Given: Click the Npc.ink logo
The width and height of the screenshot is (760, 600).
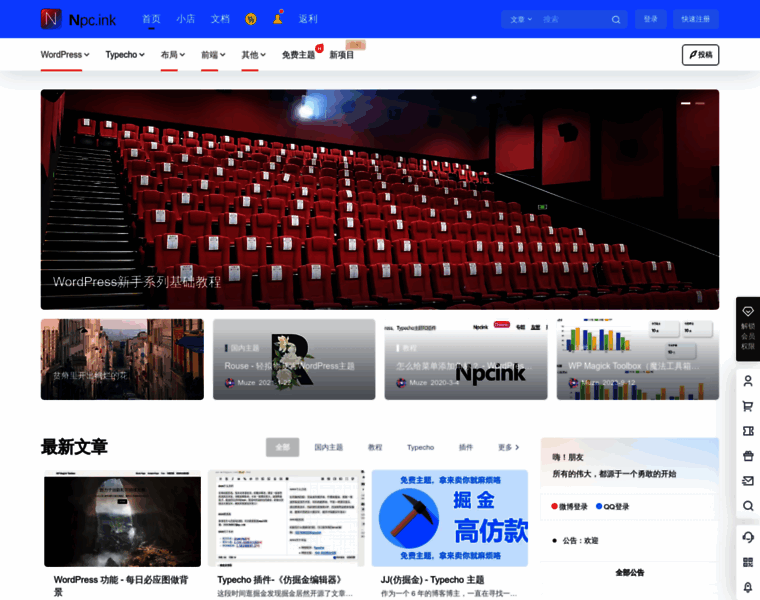Looking at the screenshot, I should click(79, 19).
